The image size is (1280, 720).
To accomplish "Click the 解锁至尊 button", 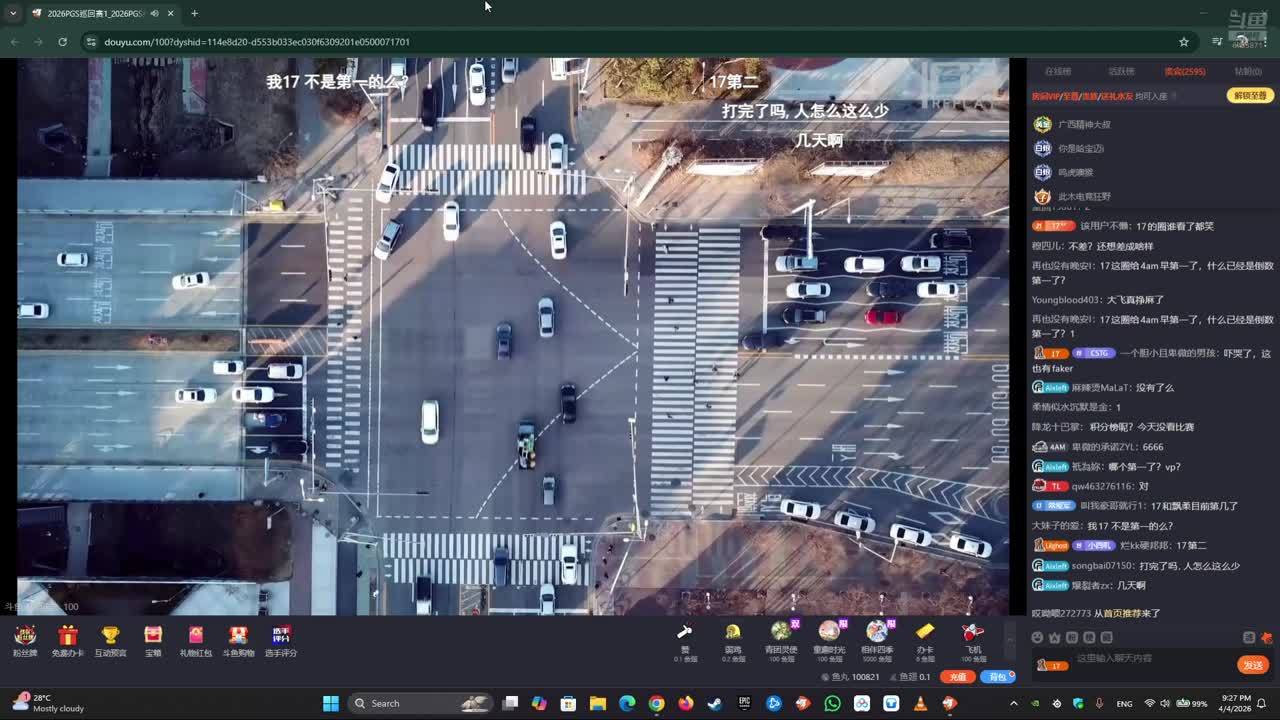I will [1249, 96].
